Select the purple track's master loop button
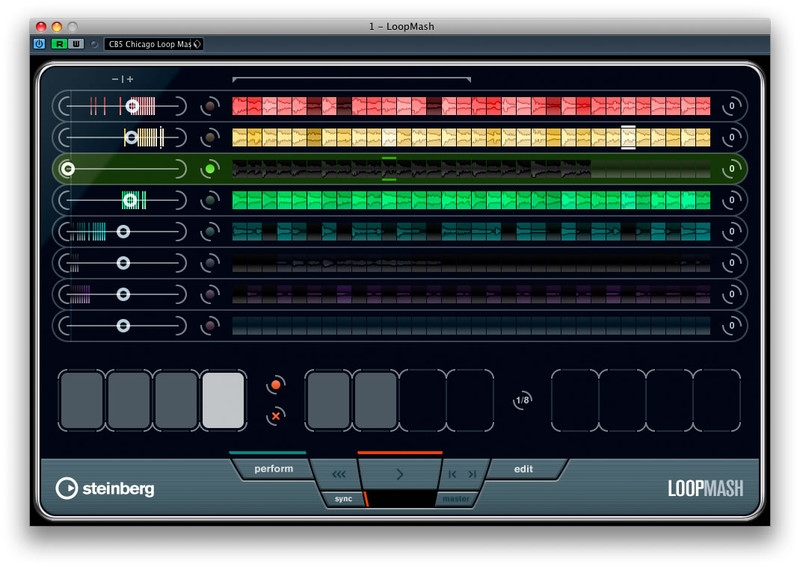The image size is (800, 567). pyautogui.click(x=210, y=294)
